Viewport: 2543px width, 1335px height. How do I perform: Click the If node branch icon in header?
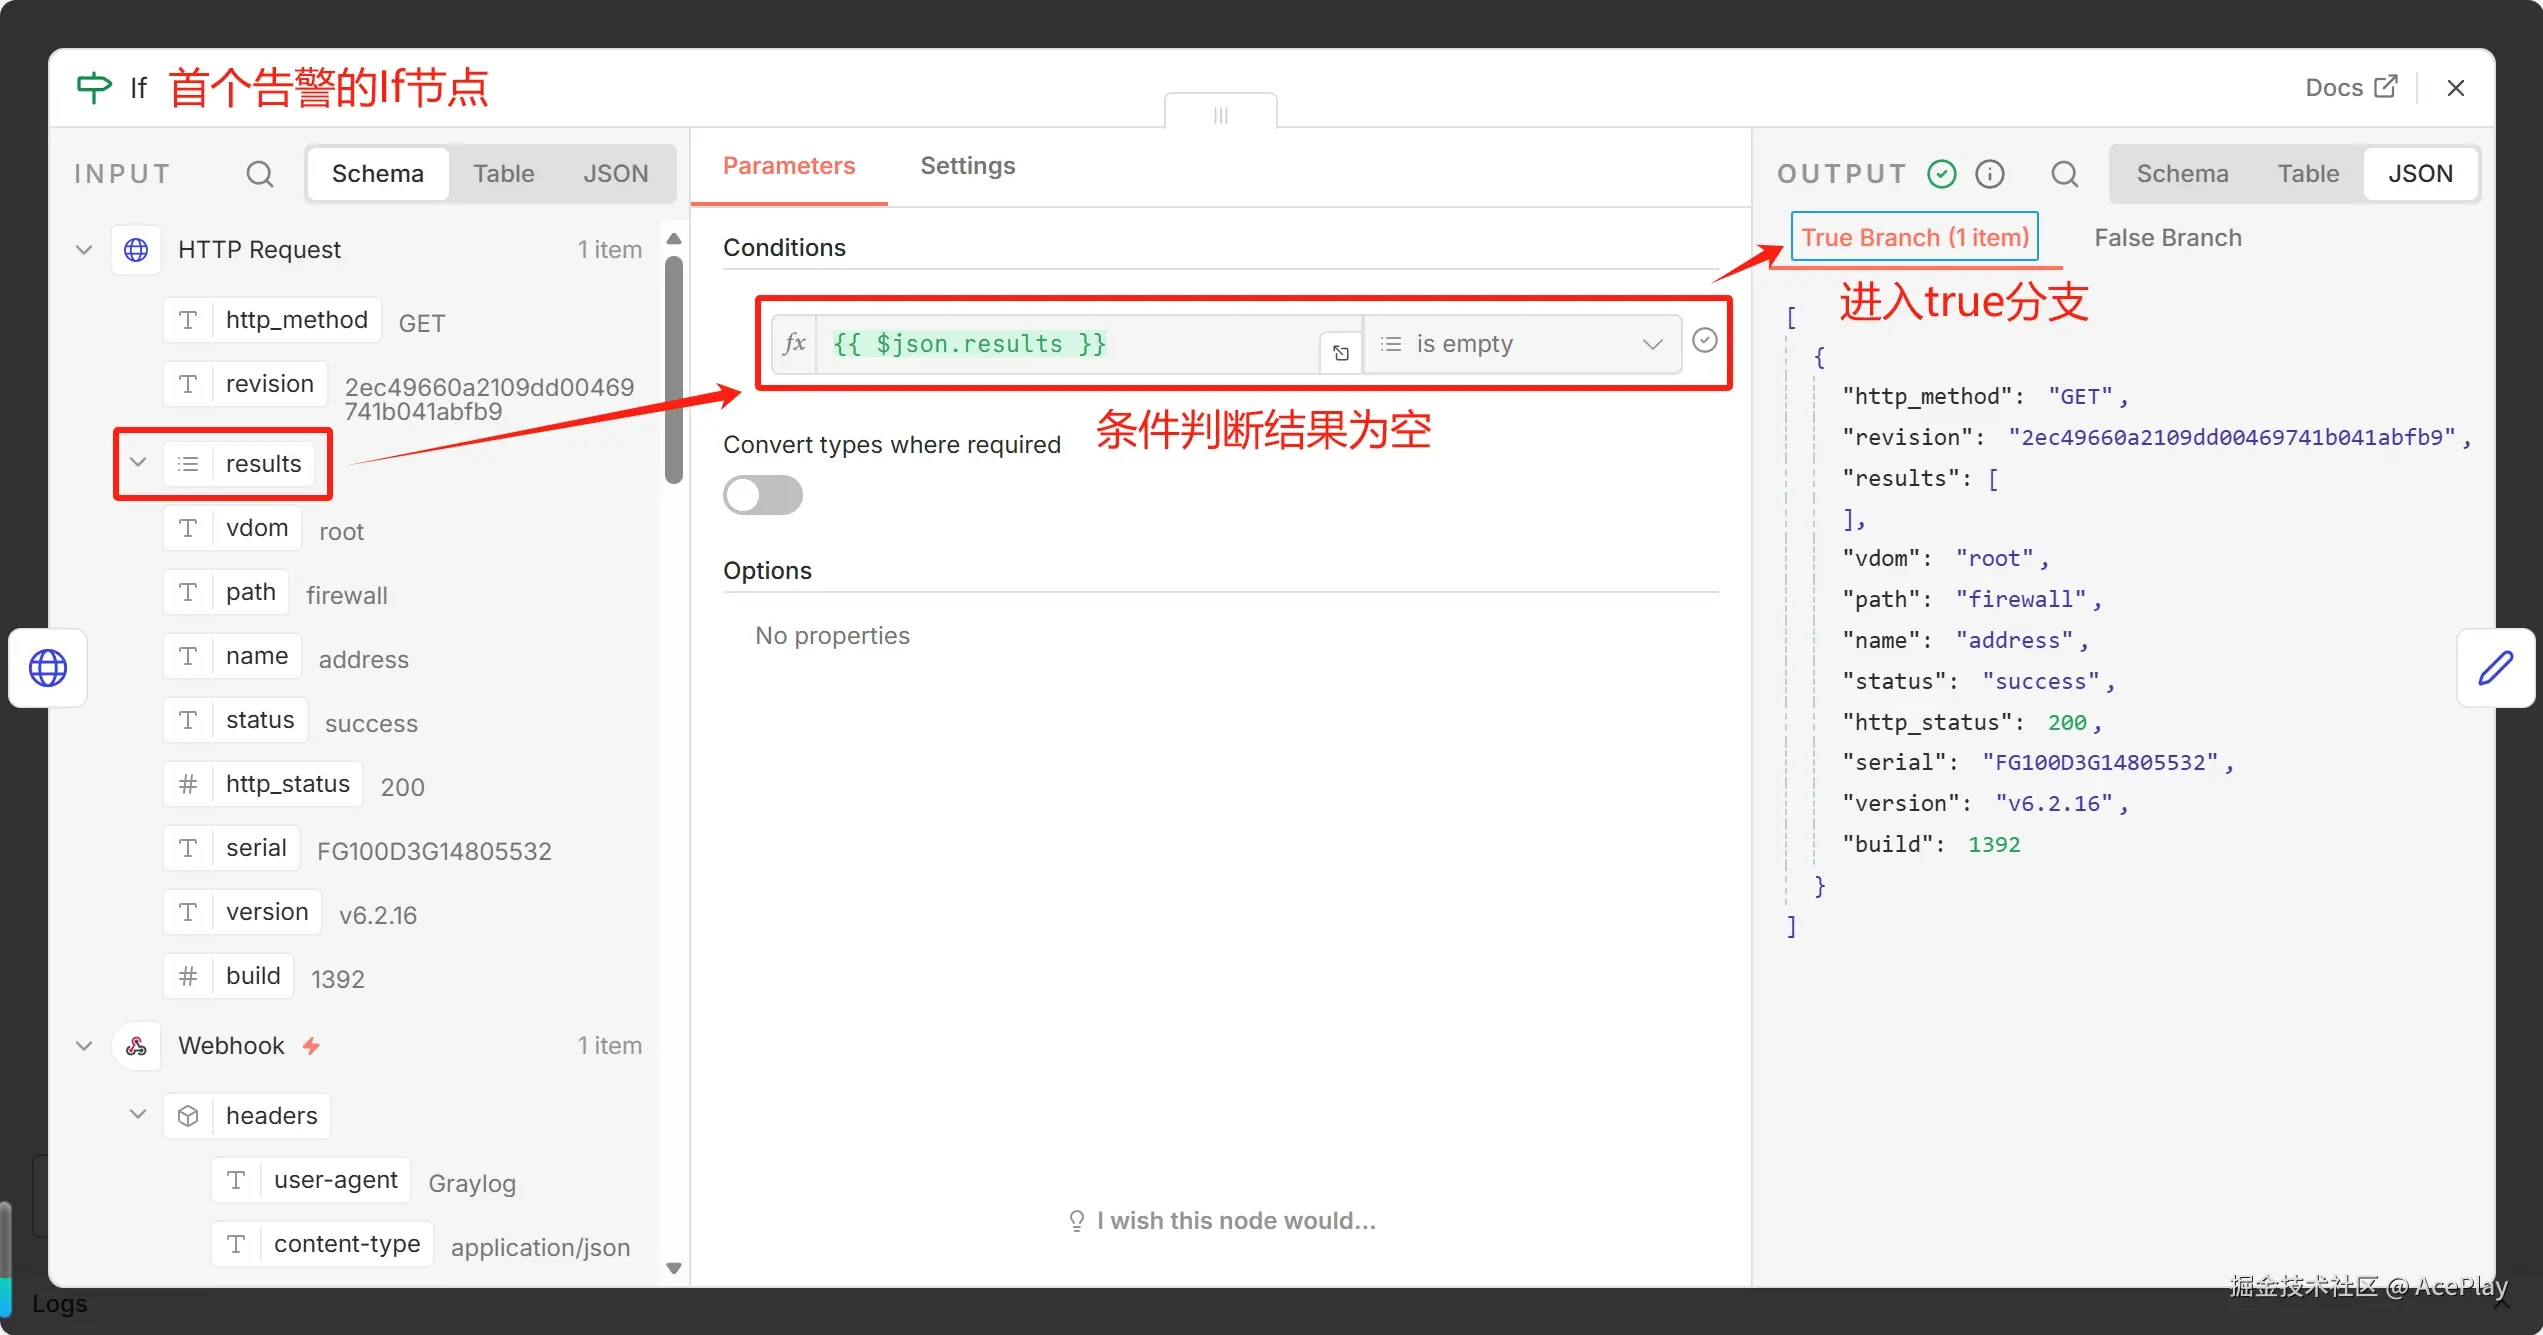click(92, 87)
